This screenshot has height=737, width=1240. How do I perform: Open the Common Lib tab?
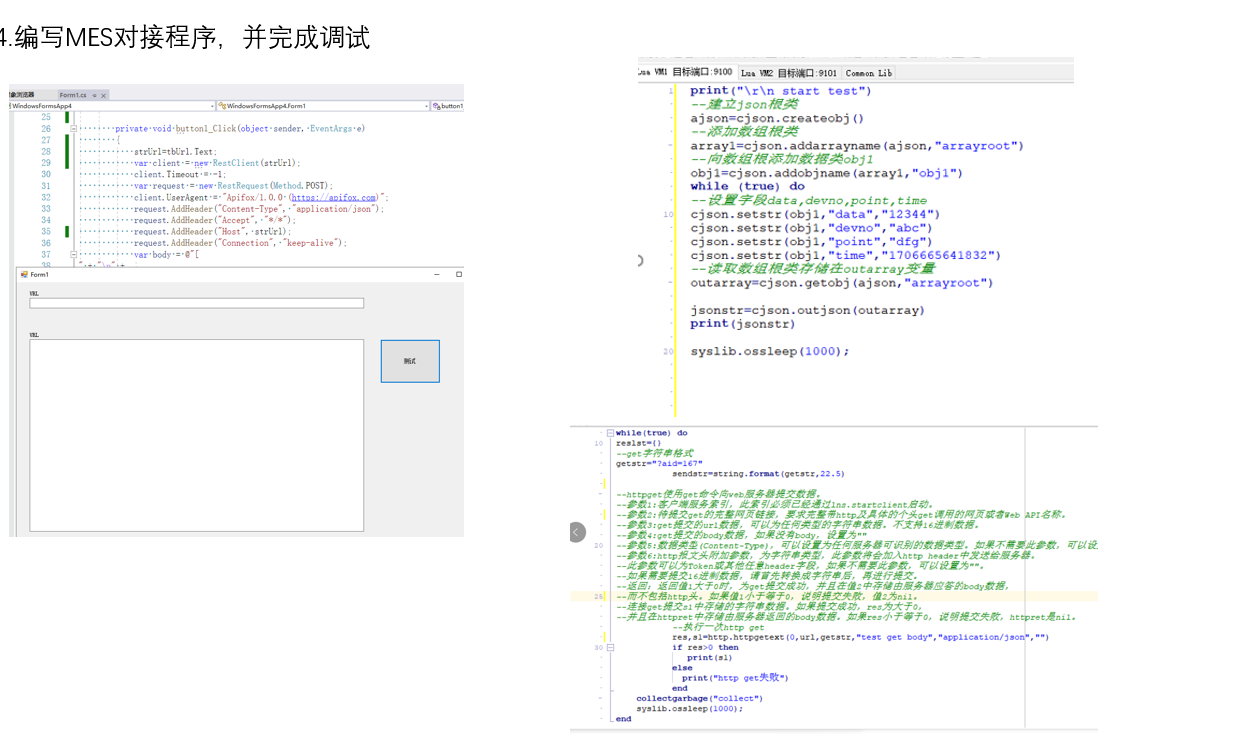(868, 73)
